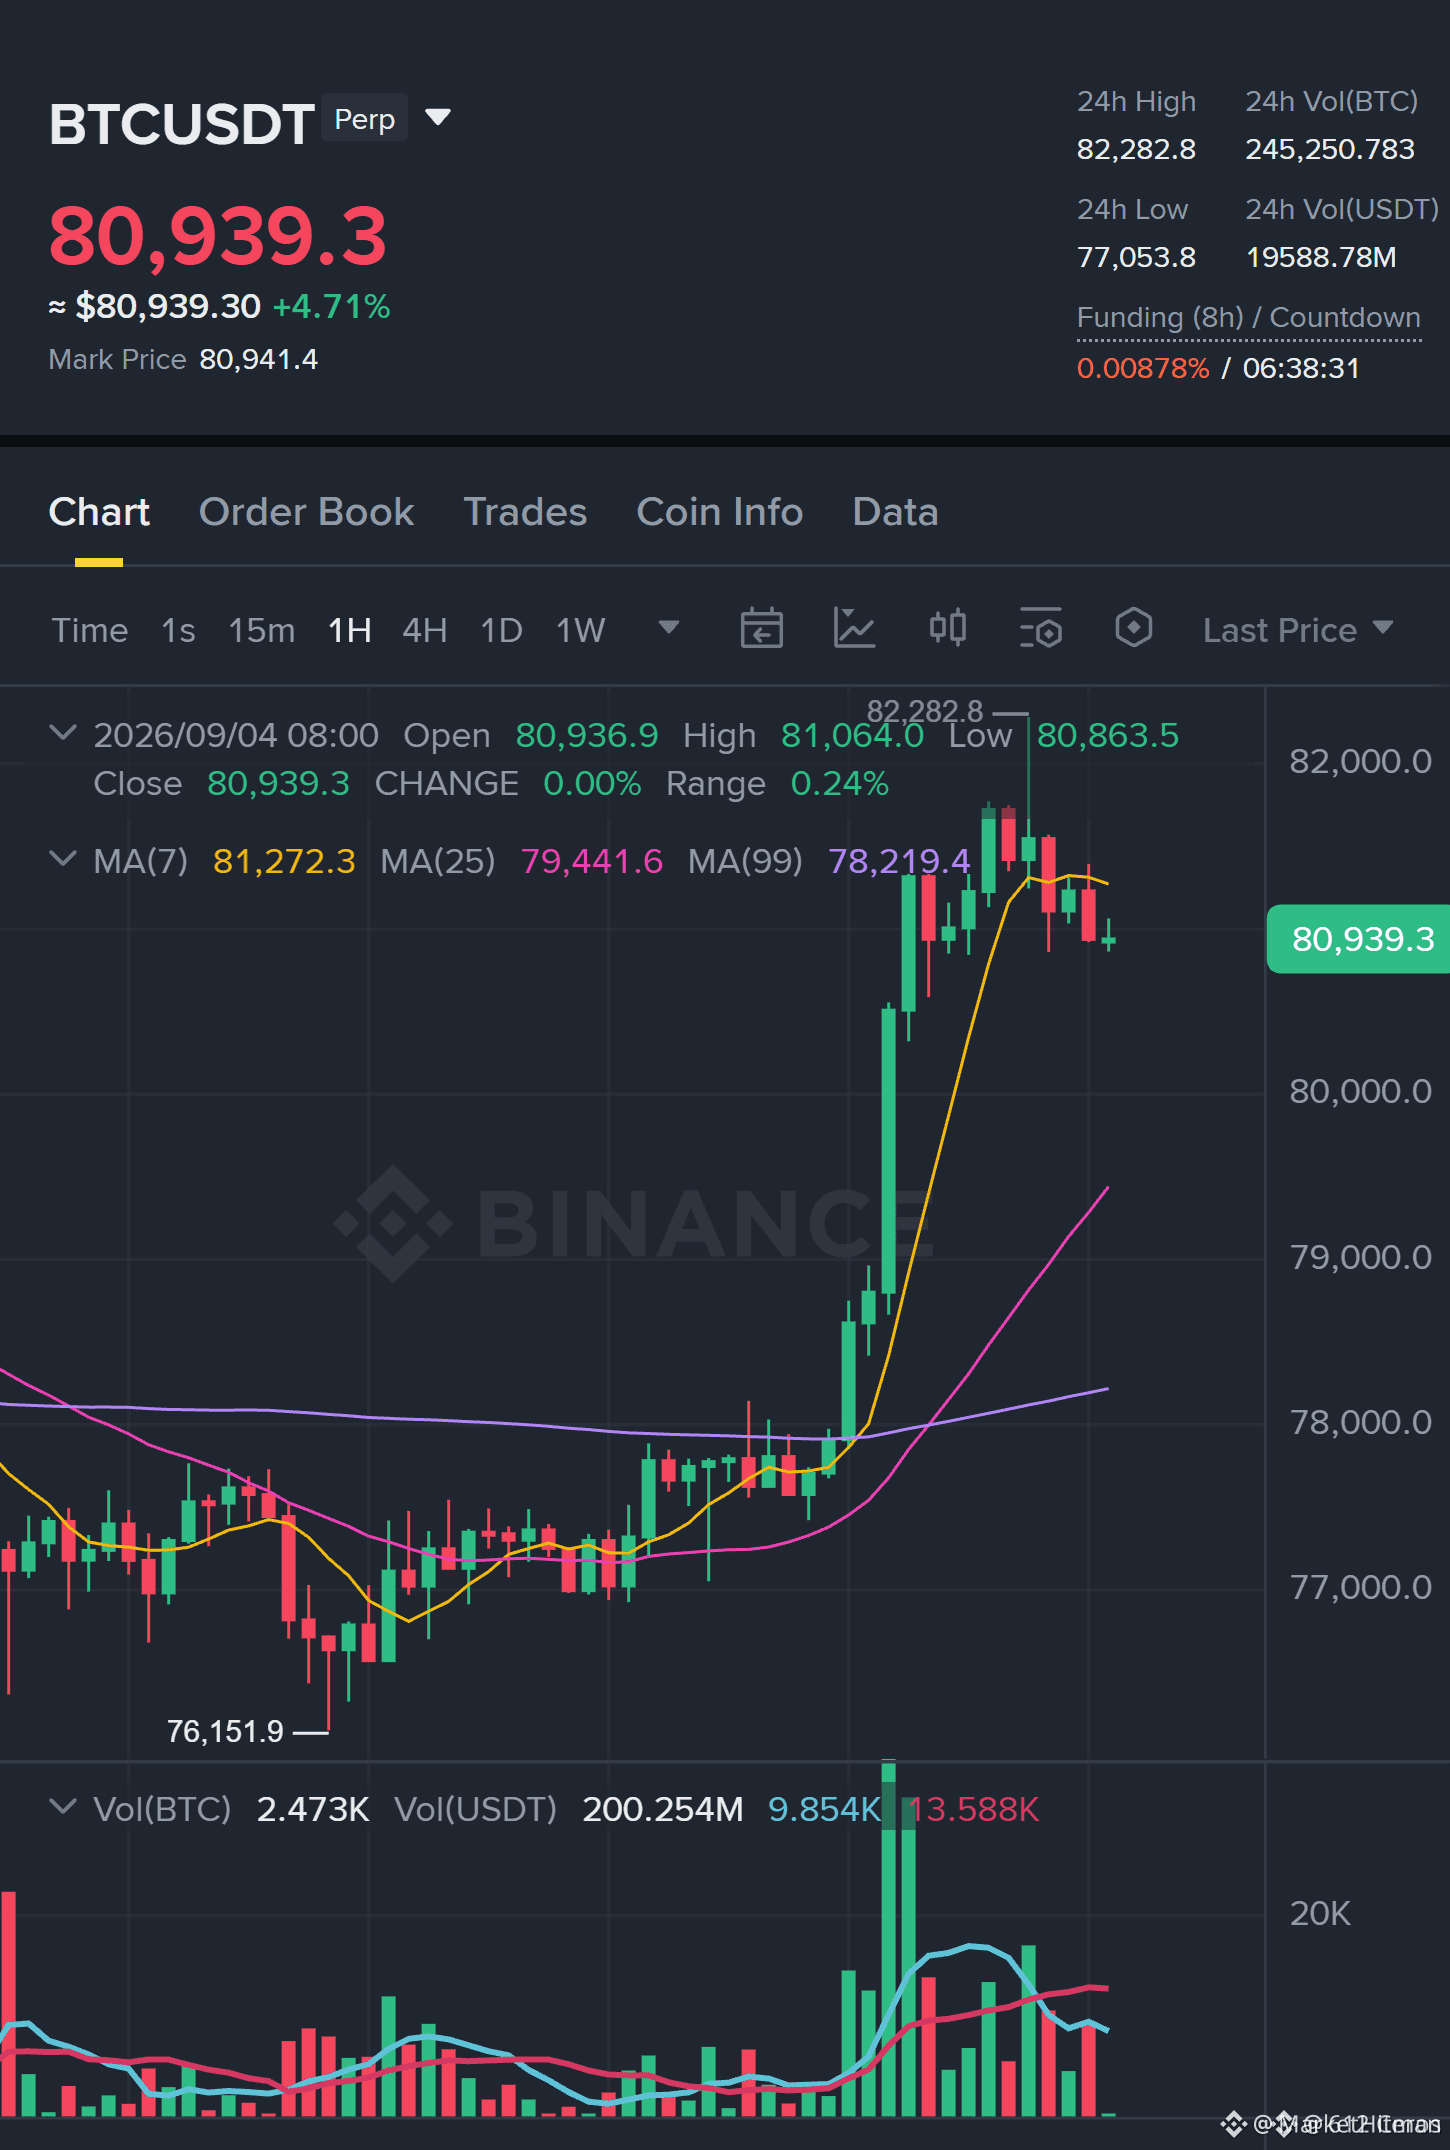Switch to line chart view icon
Screen dimensions: 1450x2150
pyautogui.click(x=855, y=629)
